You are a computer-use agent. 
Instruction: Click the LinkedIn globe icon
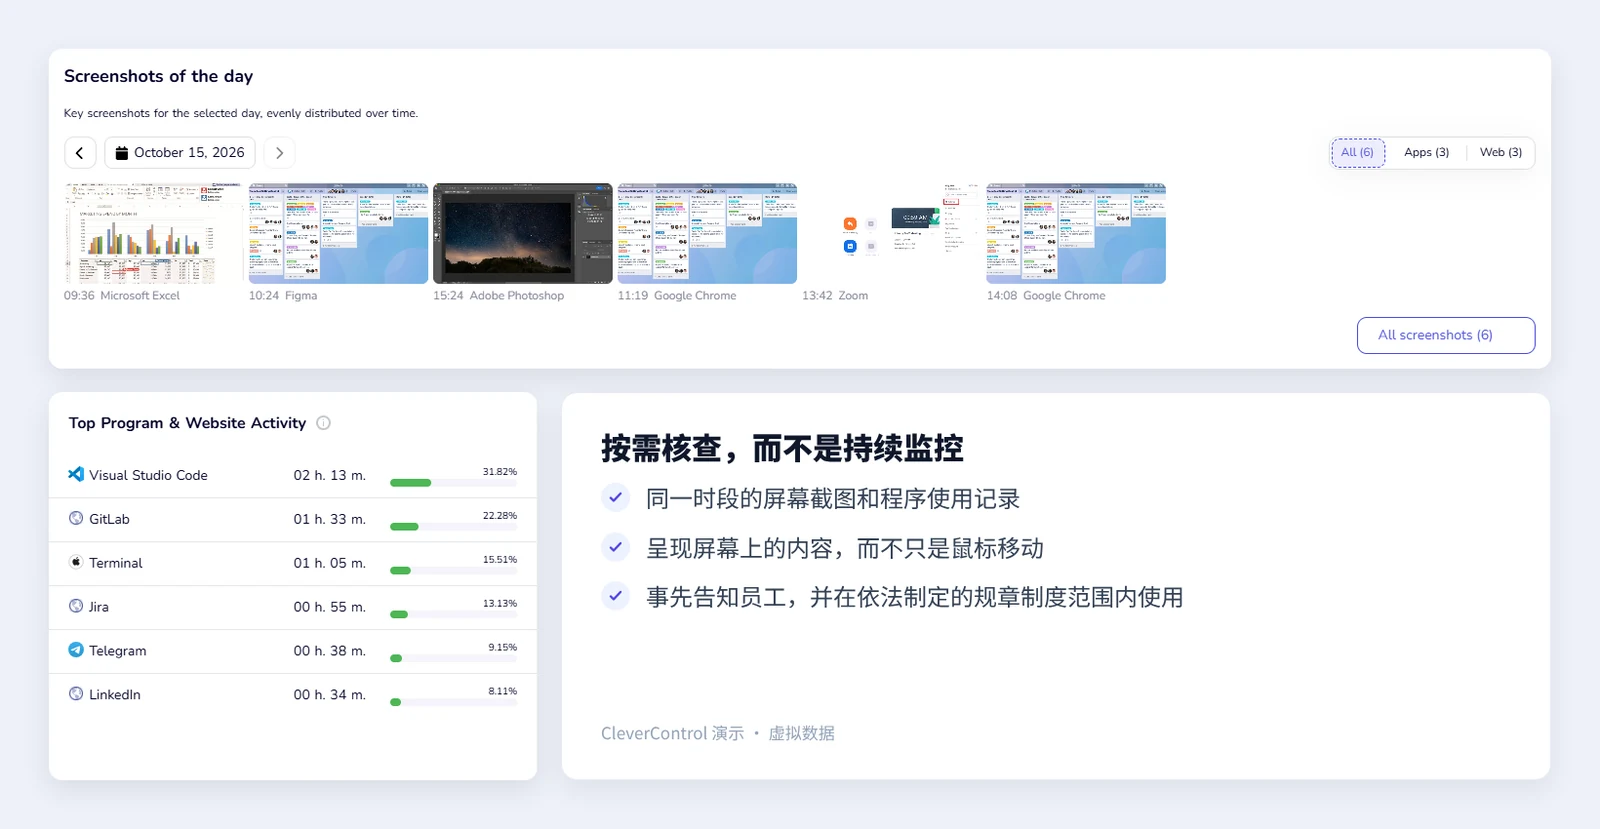coord(76,694)
